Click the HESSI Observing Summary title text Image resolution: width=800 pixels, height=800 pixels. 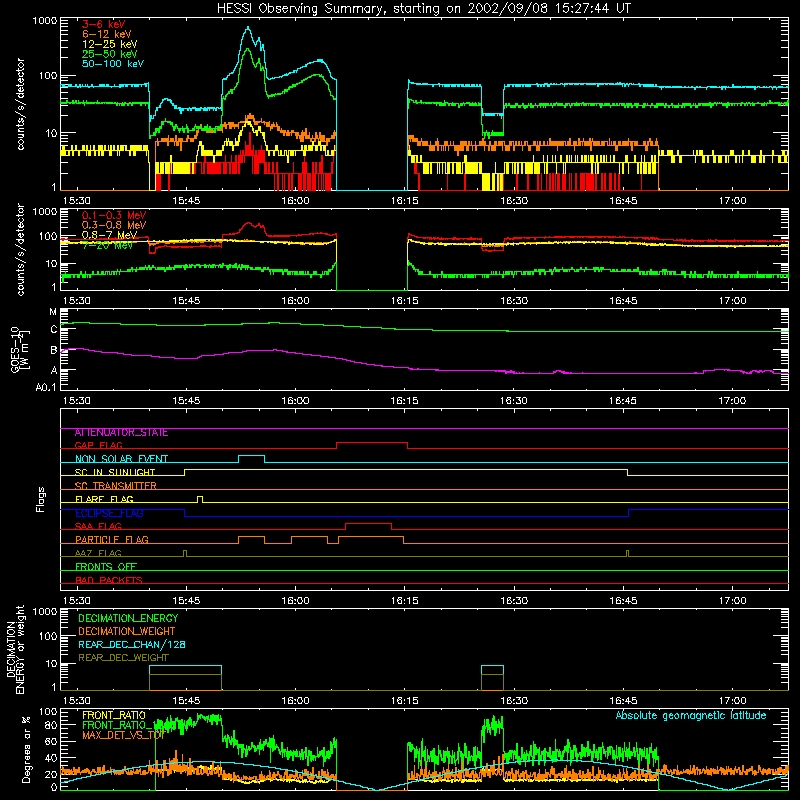pos(423,9)
